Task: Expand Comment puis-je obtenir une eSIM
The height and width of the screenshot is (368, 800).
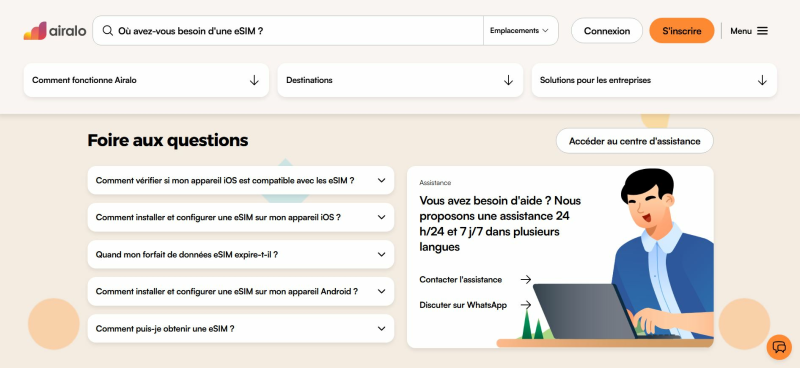Action: (241, 329)
